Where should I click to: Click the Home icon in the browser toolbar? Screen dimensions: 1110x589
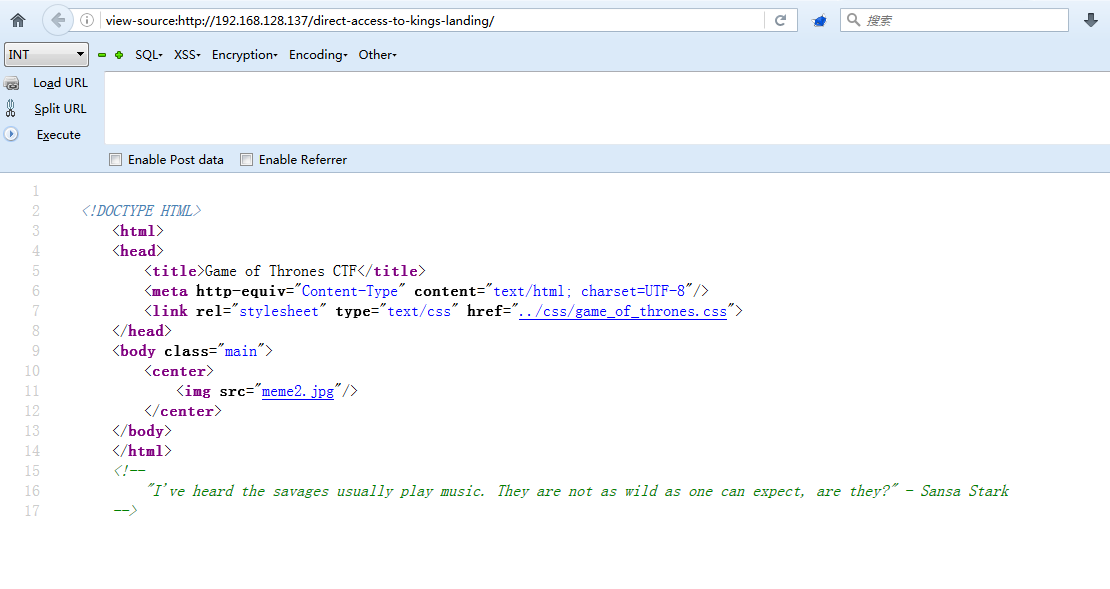18,21
